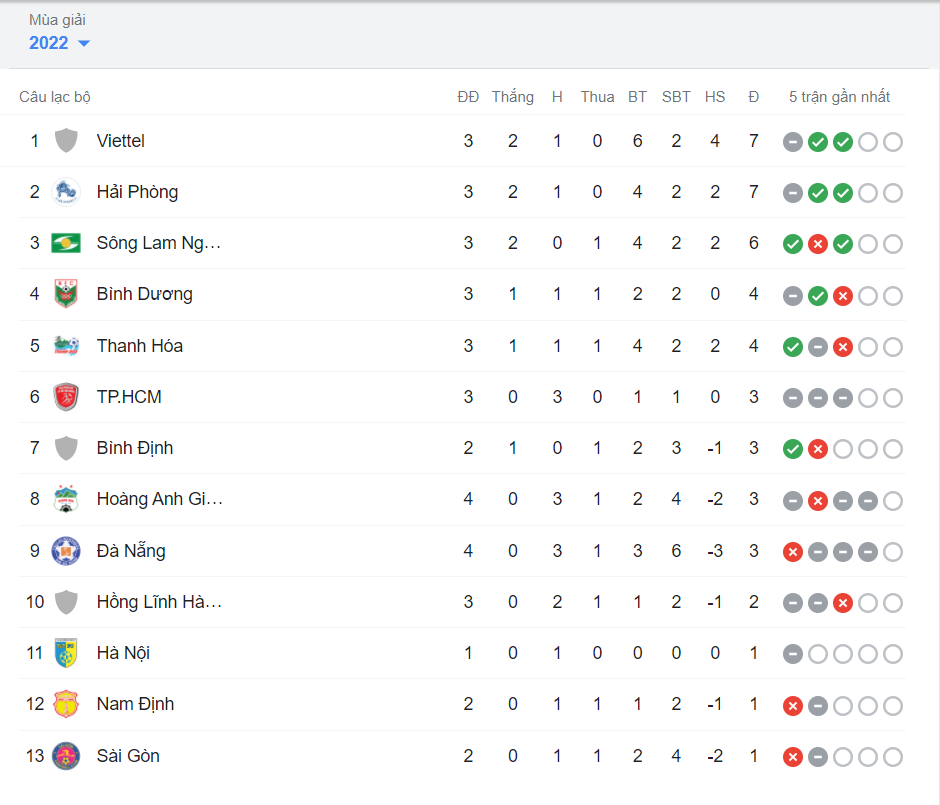940x805 pixels.
Task: Open the Sài Gòn team badge
Action: [x=66, y=756]
